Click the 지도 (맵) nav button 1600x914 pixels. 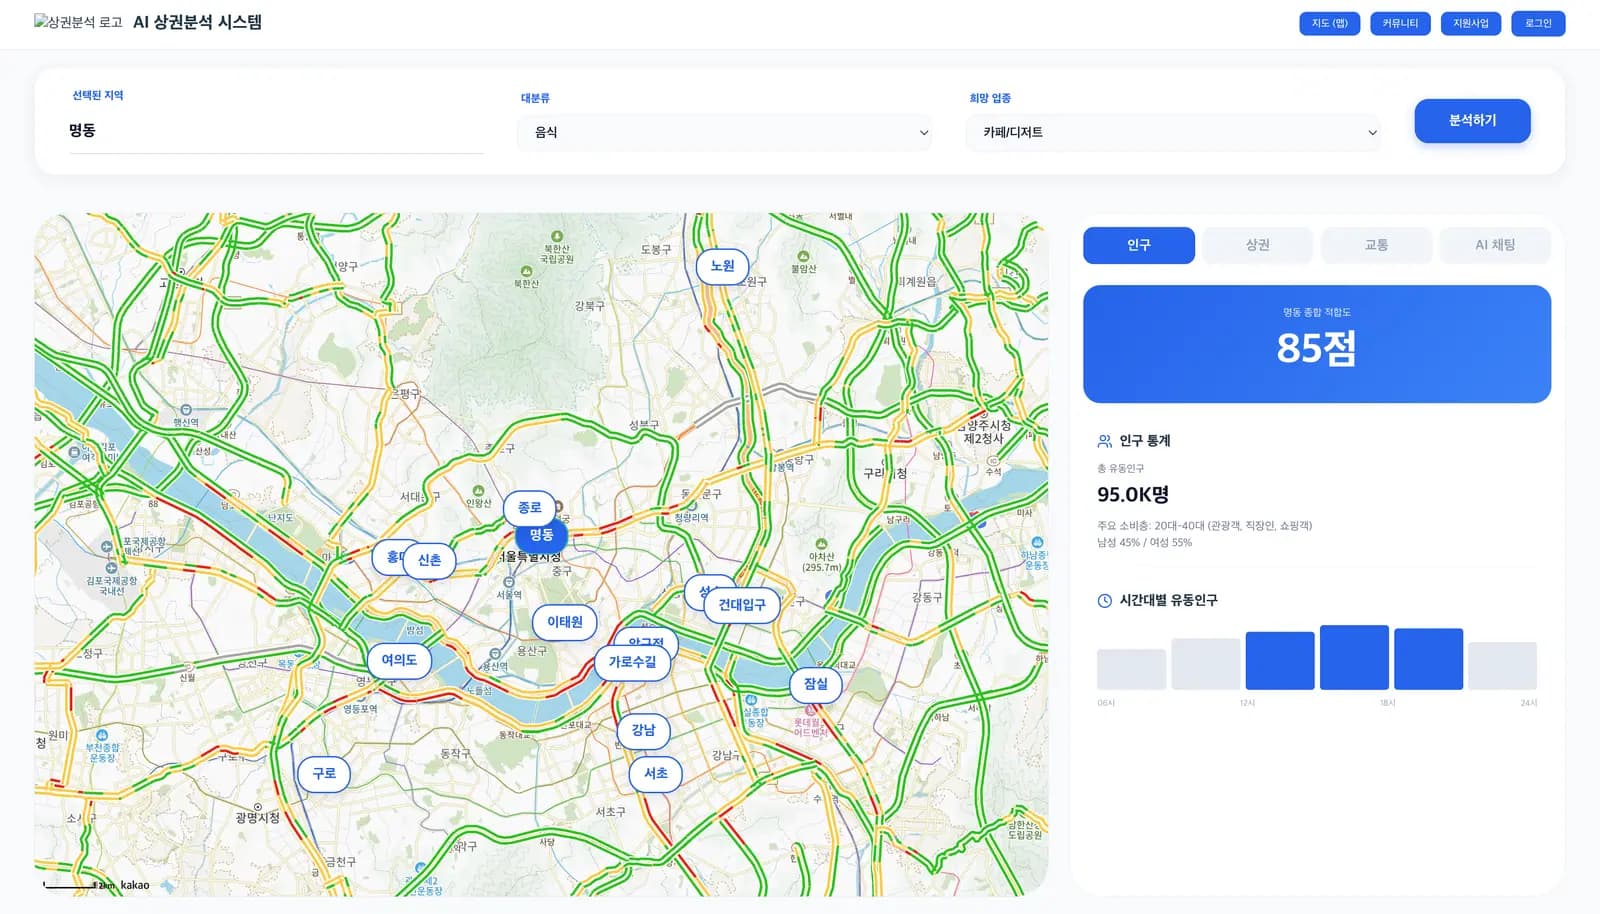(1329, 23)
